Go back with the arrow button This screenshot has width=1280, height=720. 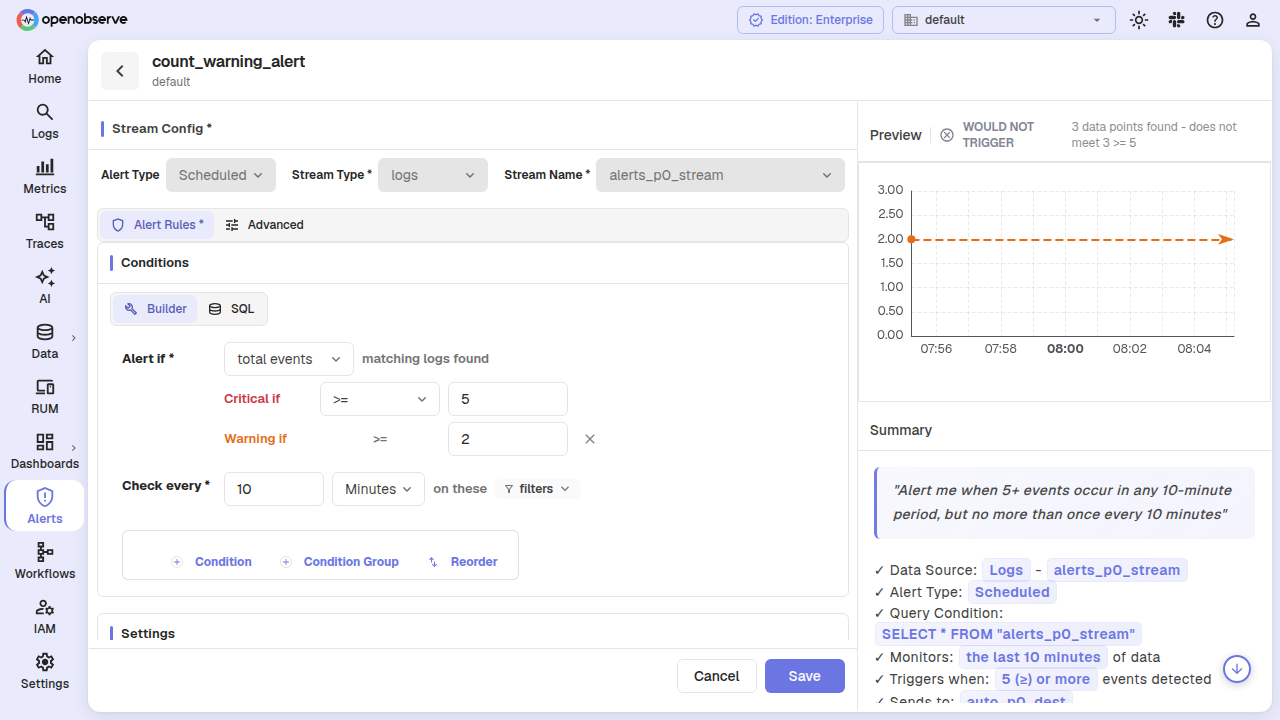pyautogui.click(x=120, y=71)
